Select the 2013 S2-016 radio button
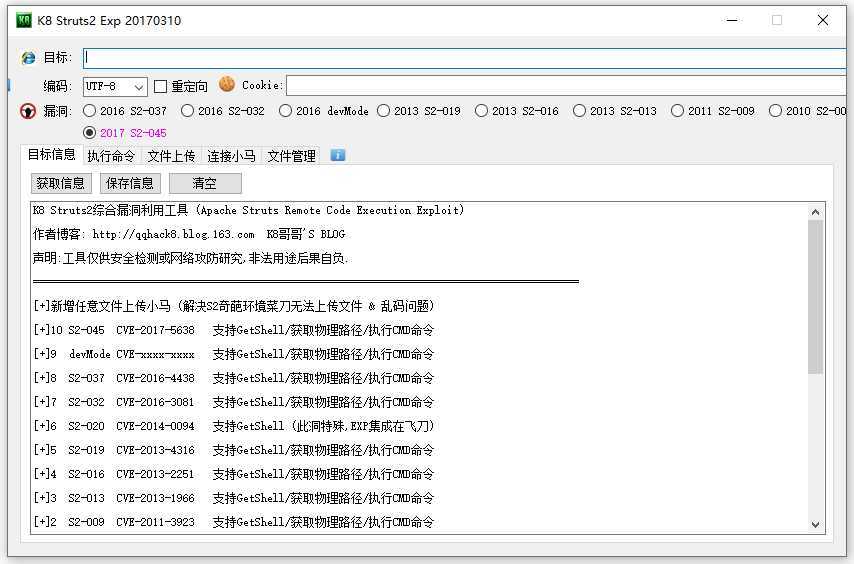The width and height of the screenshot is (854, 564). pos(481,111)
